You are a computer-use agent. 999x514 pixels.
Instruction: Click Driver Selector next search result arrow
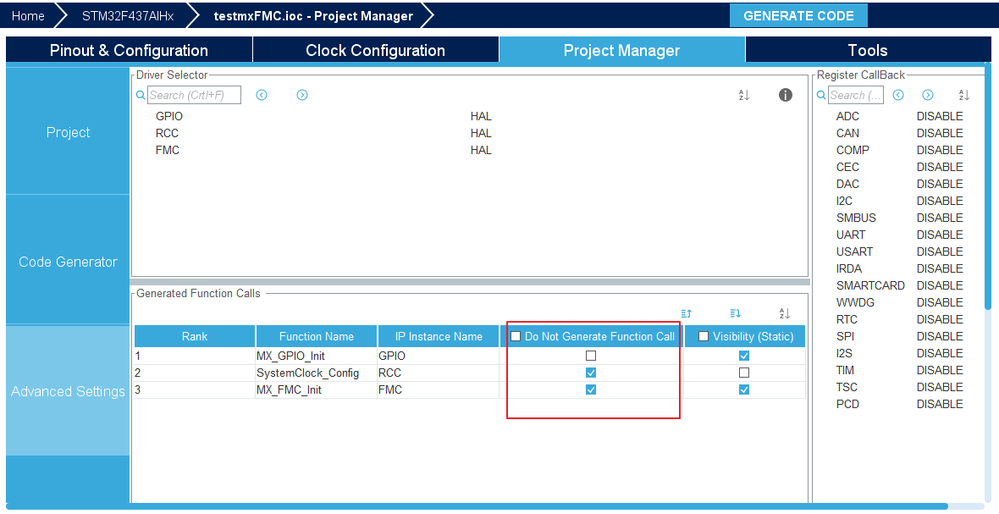pos(302,95)
